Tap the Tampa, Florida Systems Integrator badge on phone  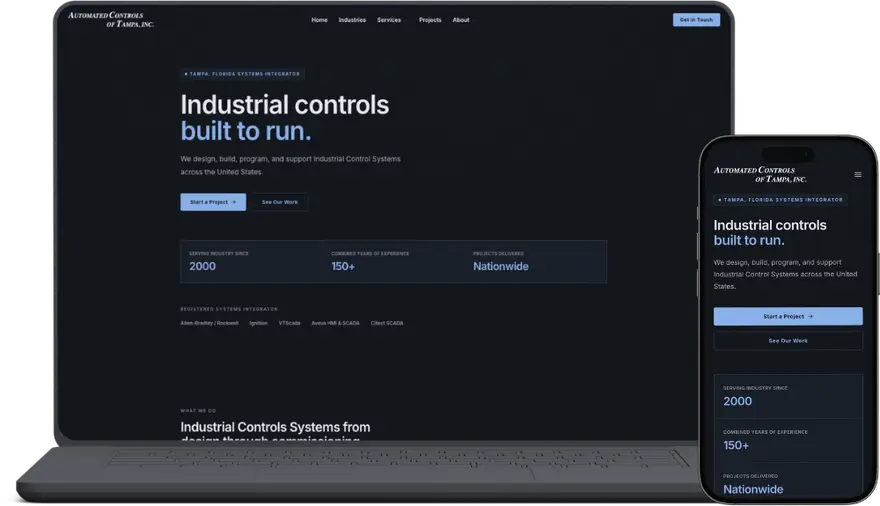pos(780,199)
